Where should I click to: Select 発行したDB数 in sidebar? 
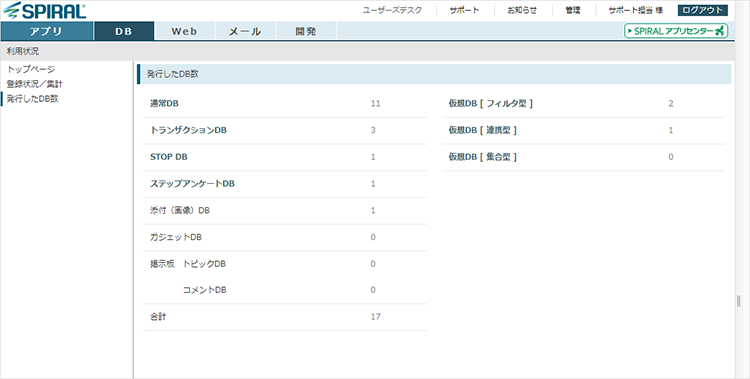pos(33,99)
